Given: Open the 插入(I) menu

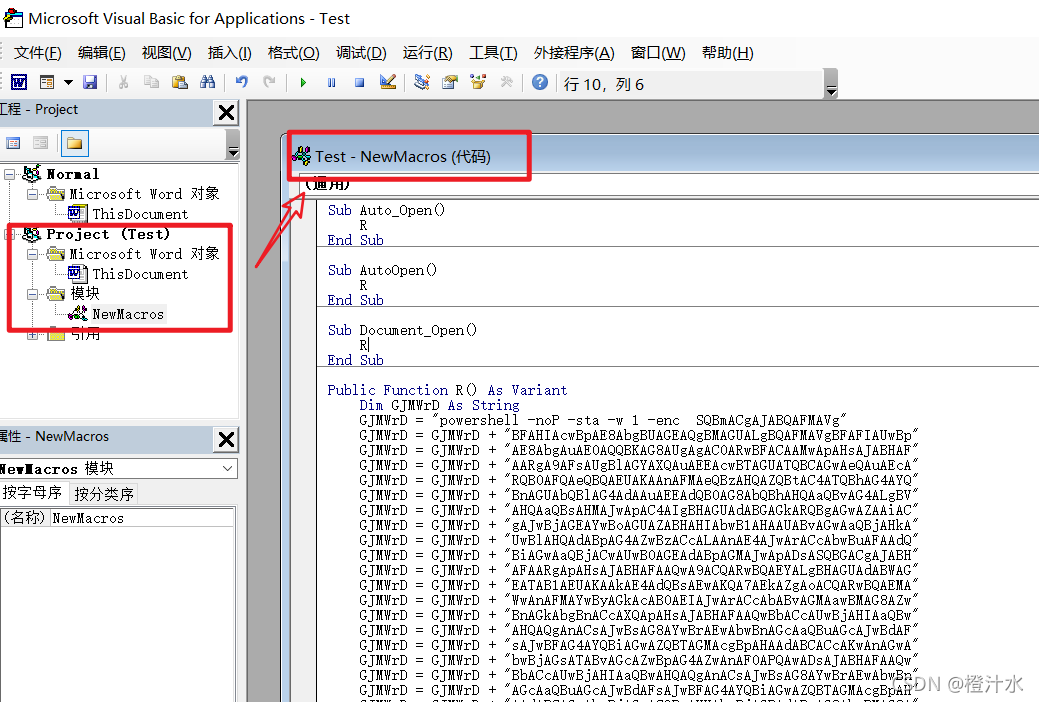Looking at the screenshot, I should point(229,53).
